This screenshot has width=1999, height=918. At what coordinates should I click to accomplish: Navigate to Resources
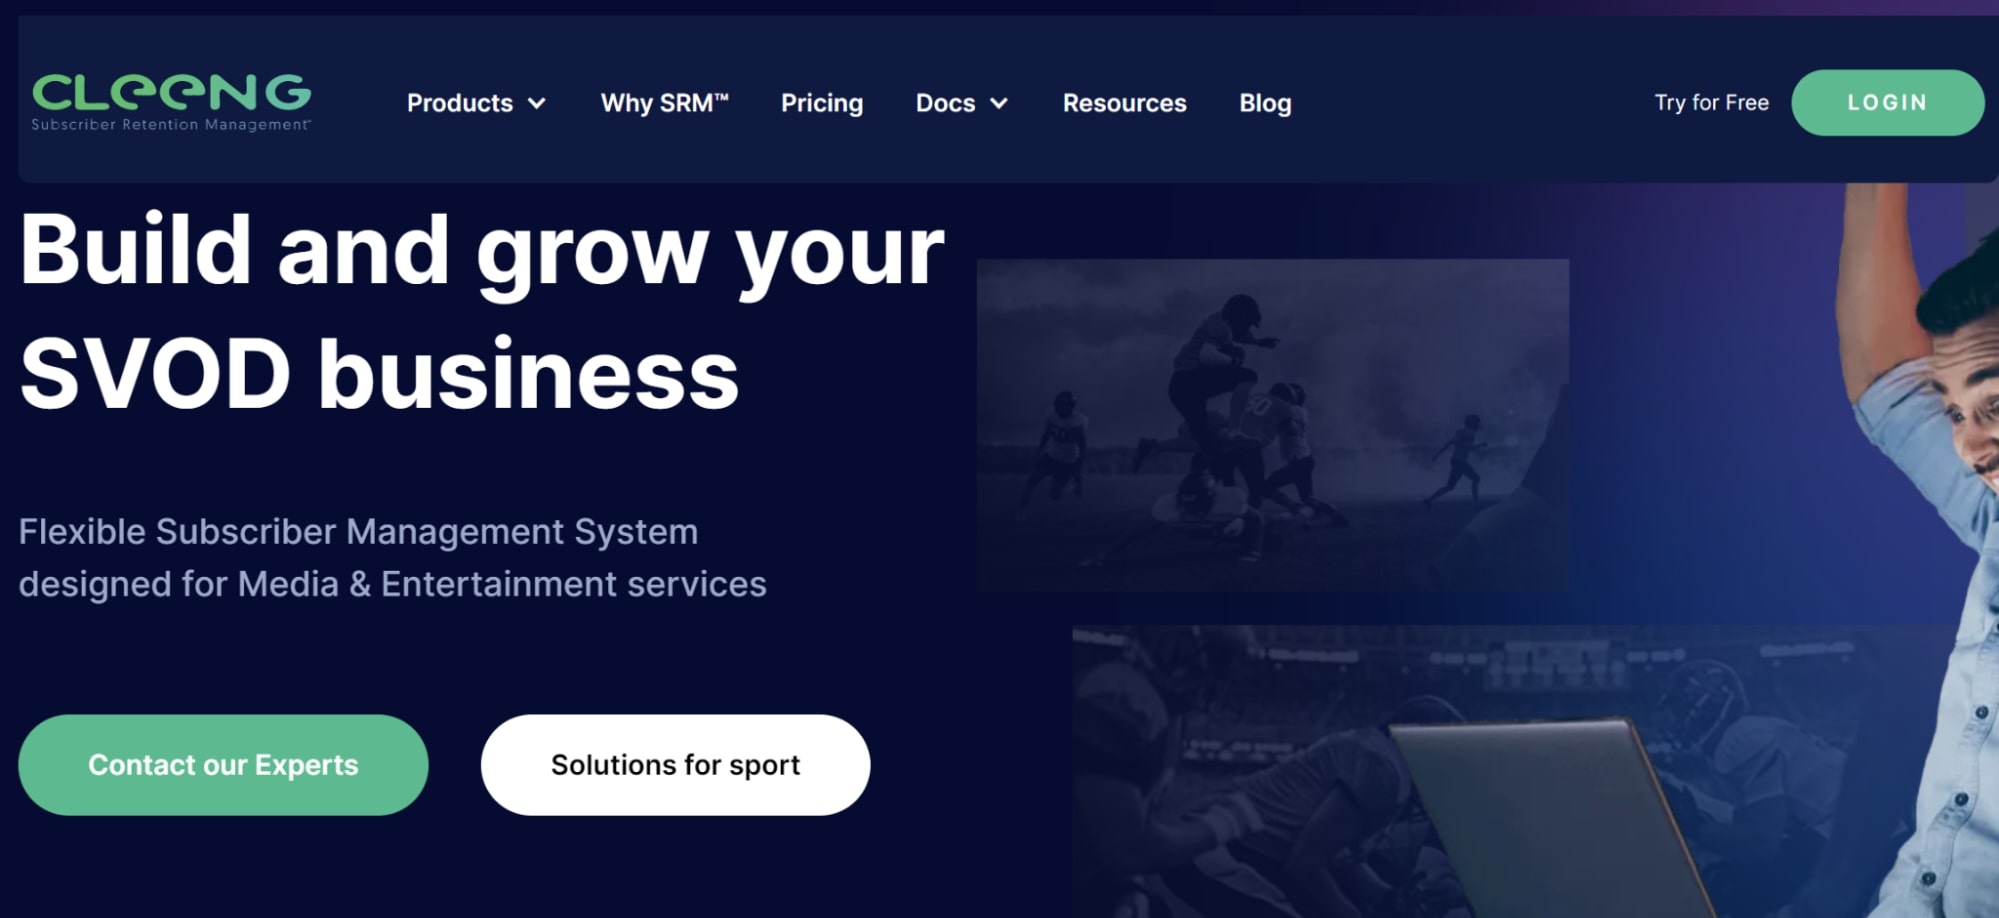tap(1124, 103)
